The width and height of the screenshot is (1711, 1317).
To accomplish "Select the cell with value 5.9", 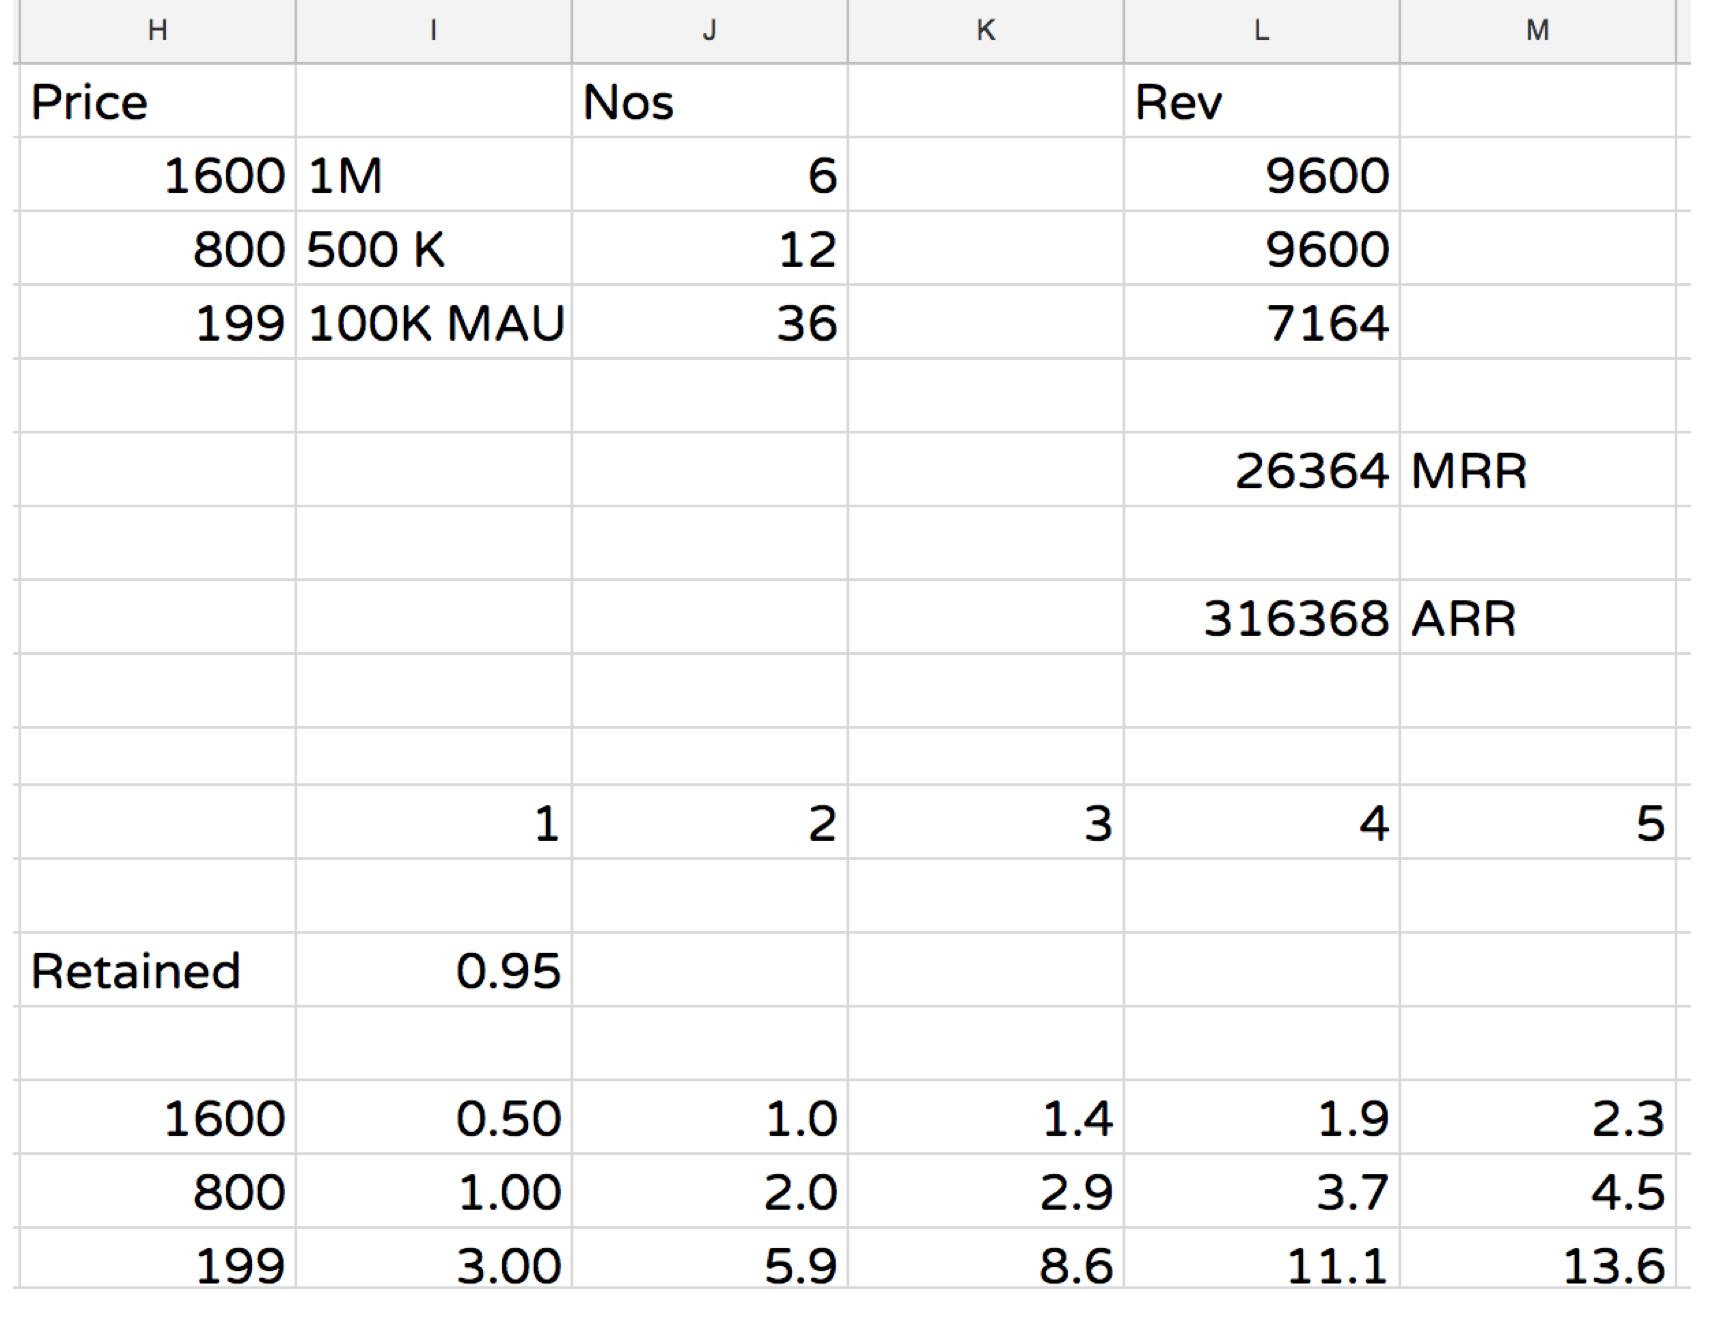I will click(x=710, y=1260).
